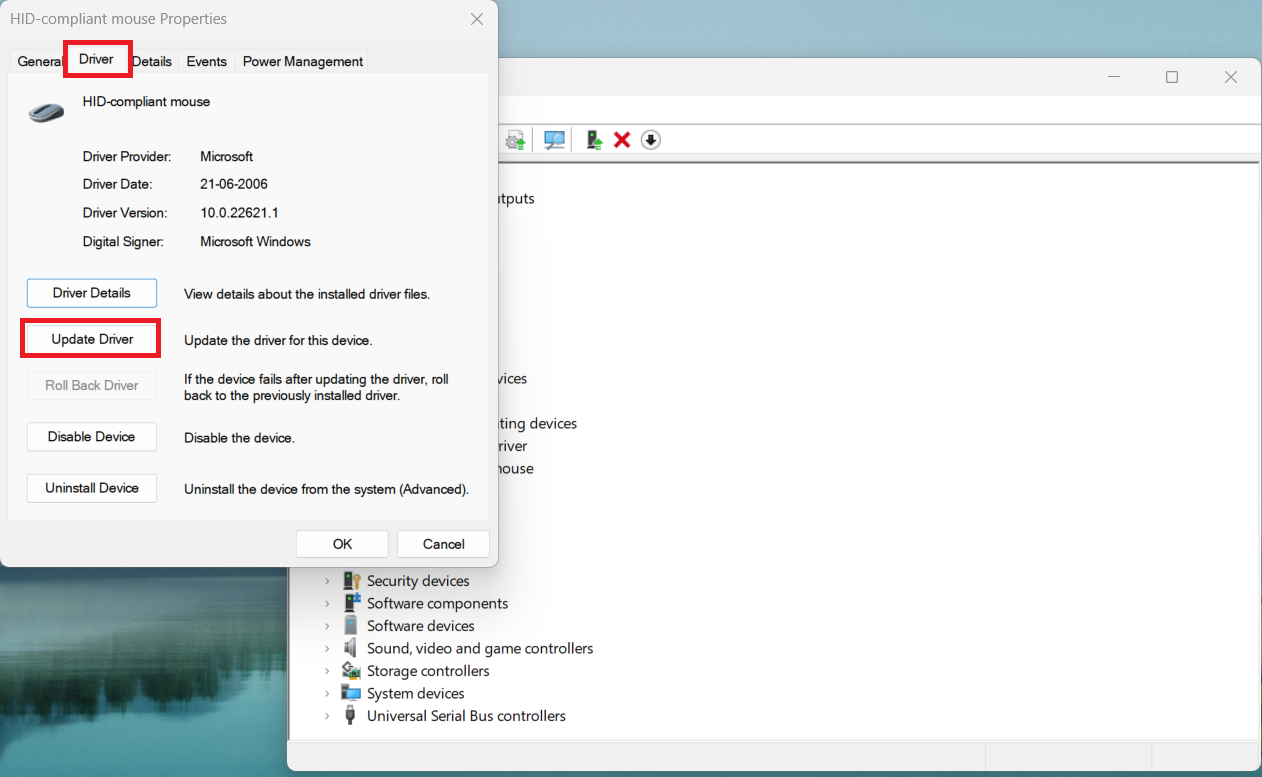Expand the Storage controllers node
This screenshot has width=1262, height=777.
(327, 671)
